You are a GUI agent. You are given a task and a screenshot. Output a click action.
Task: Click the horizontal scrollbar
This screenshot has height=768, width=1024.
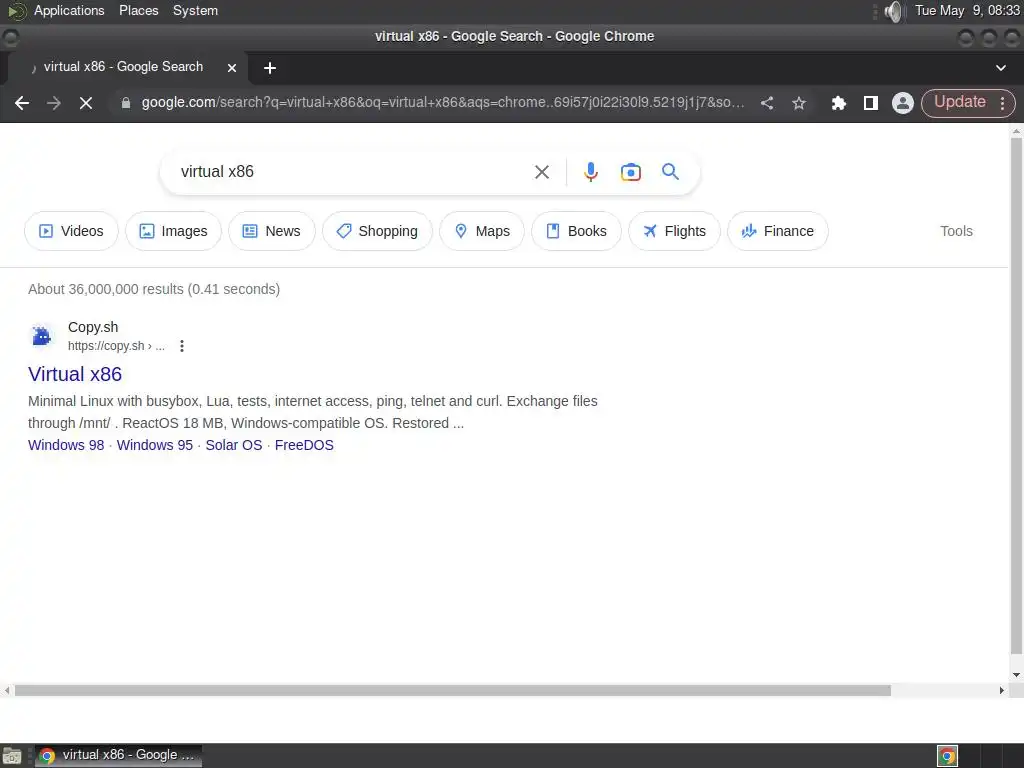(453, 690)
